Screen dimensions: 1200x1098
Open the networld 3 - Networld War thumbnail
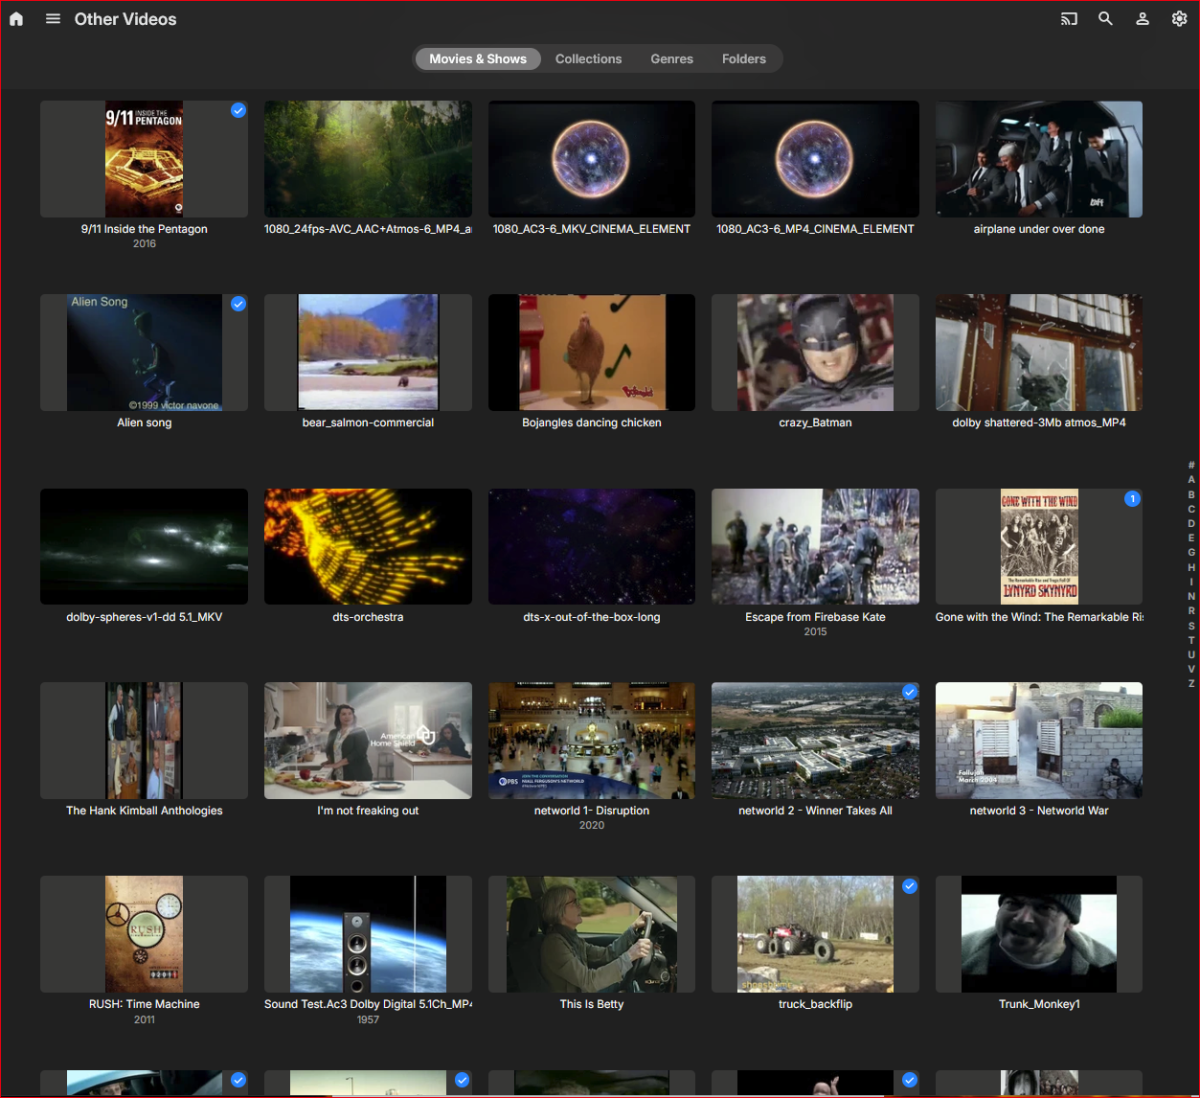pos(1039,740)
